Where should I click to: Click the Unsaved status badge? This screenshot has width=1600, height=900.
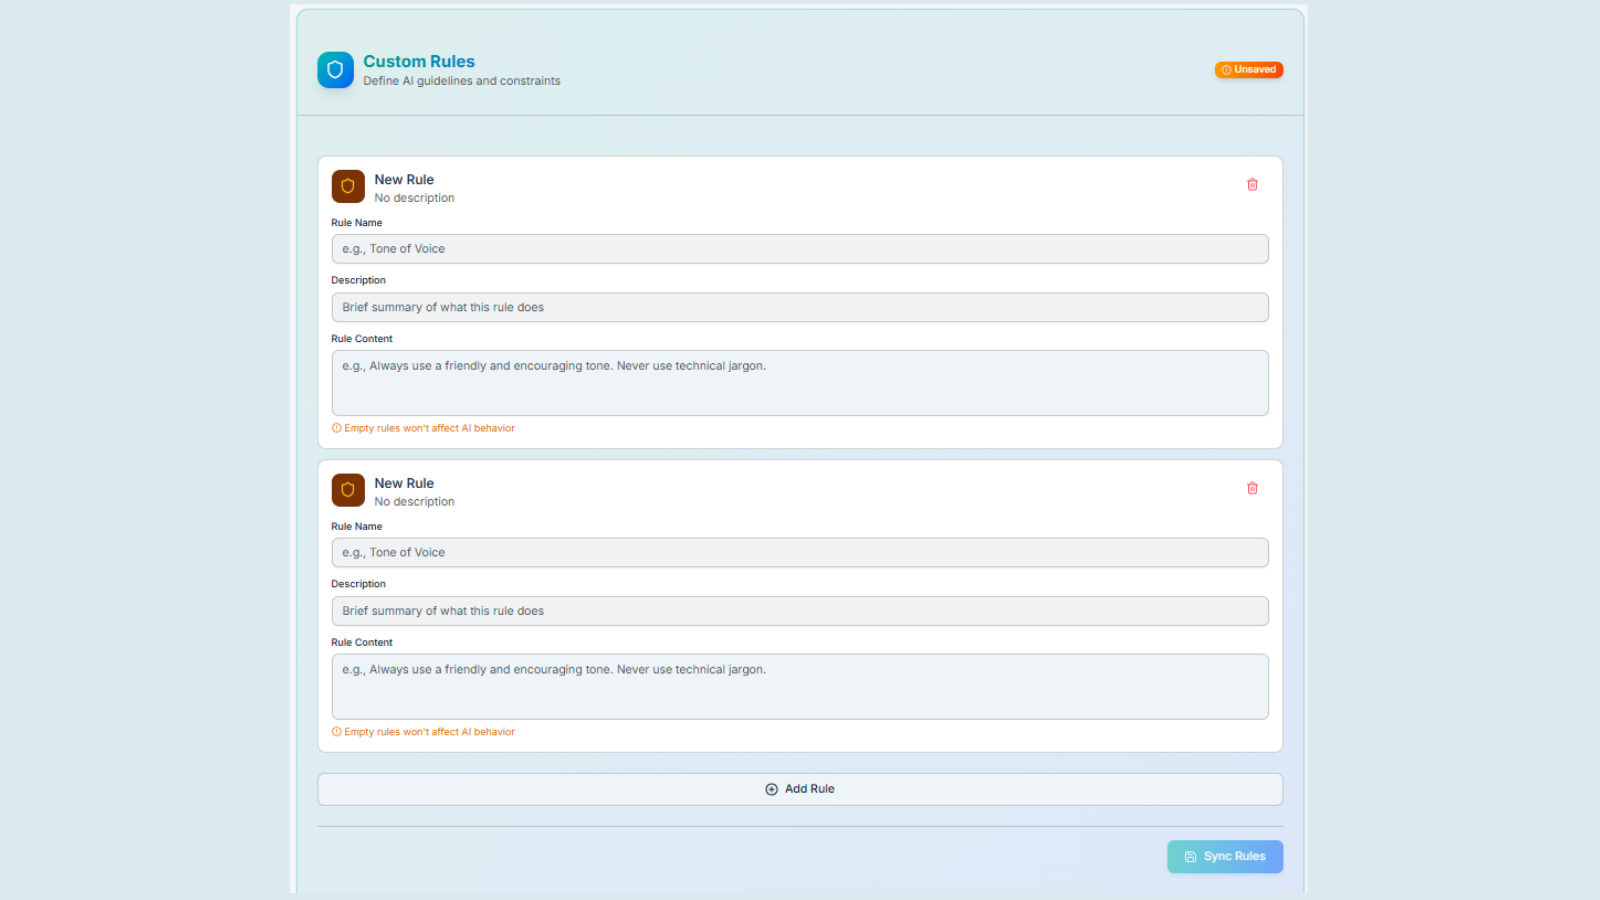[1248, 70]
